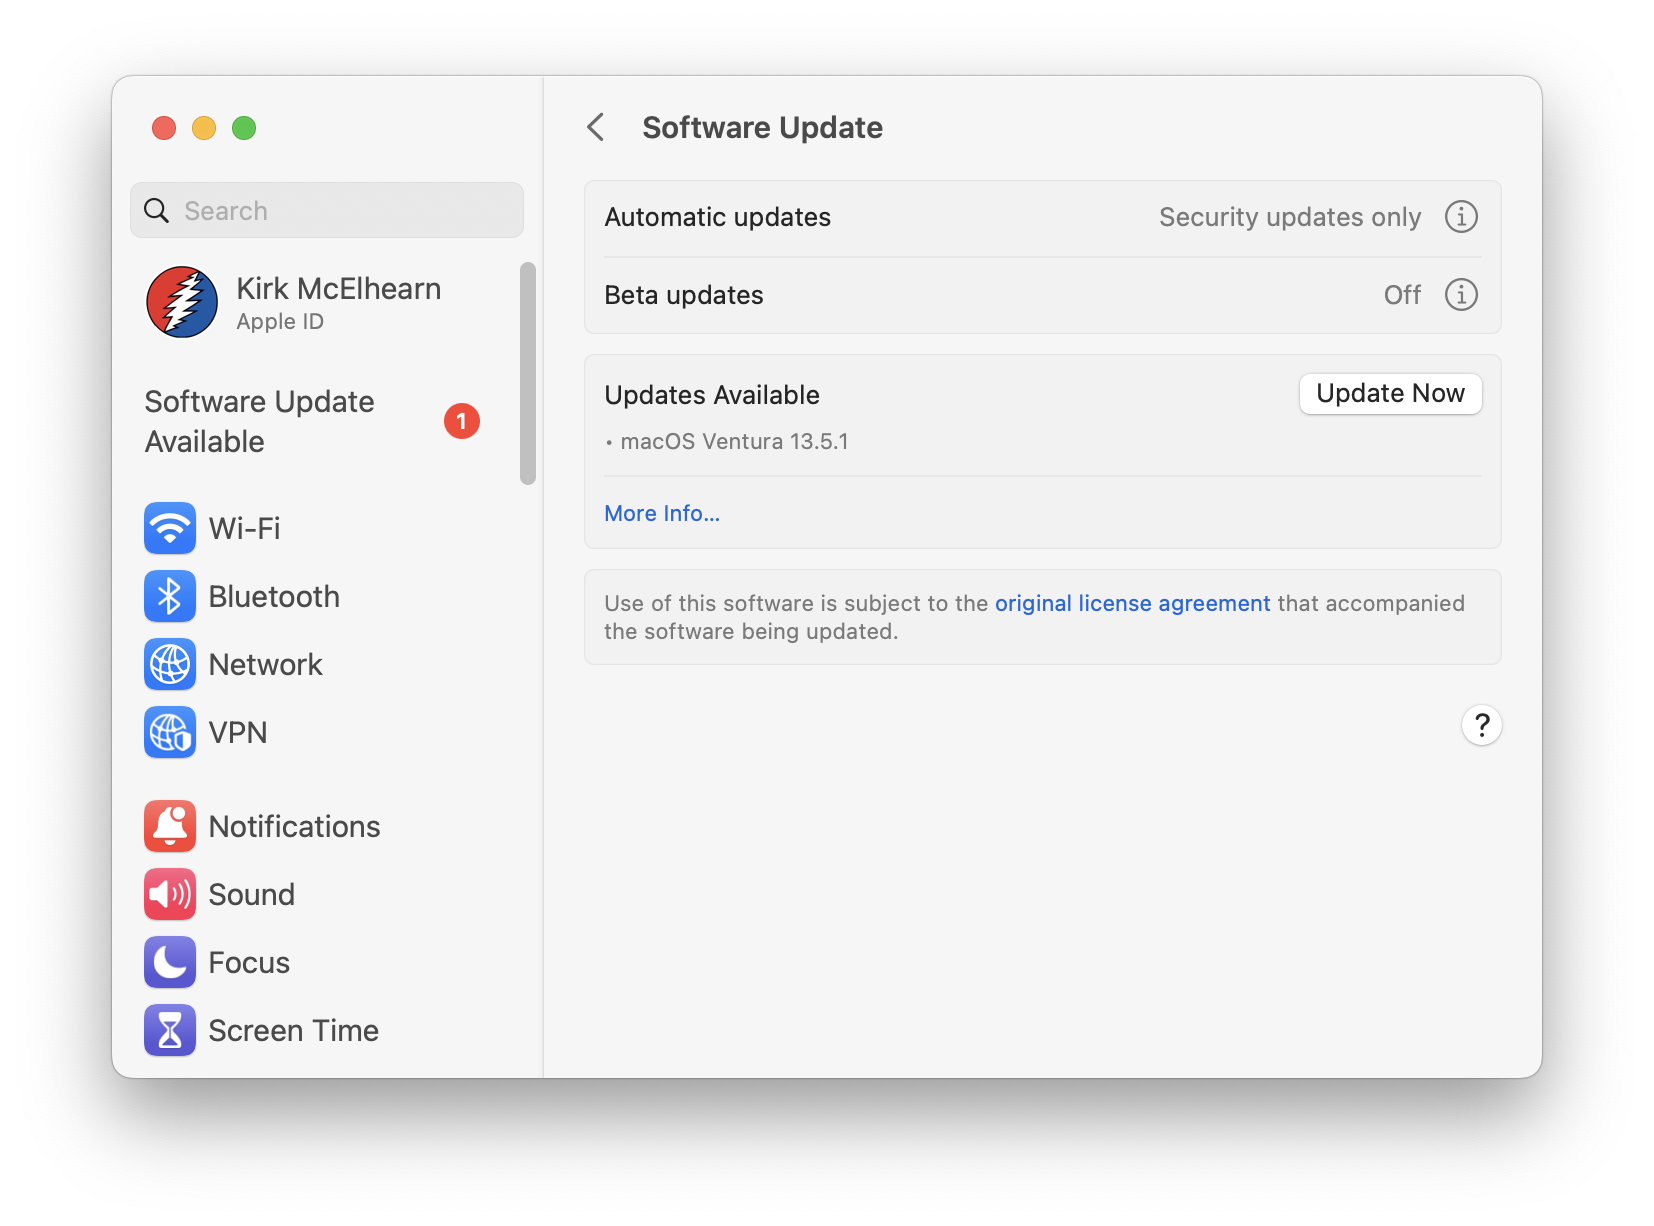Focus the Search field
Viewport: 1654px width, 1226px height.
coord(327,210)
